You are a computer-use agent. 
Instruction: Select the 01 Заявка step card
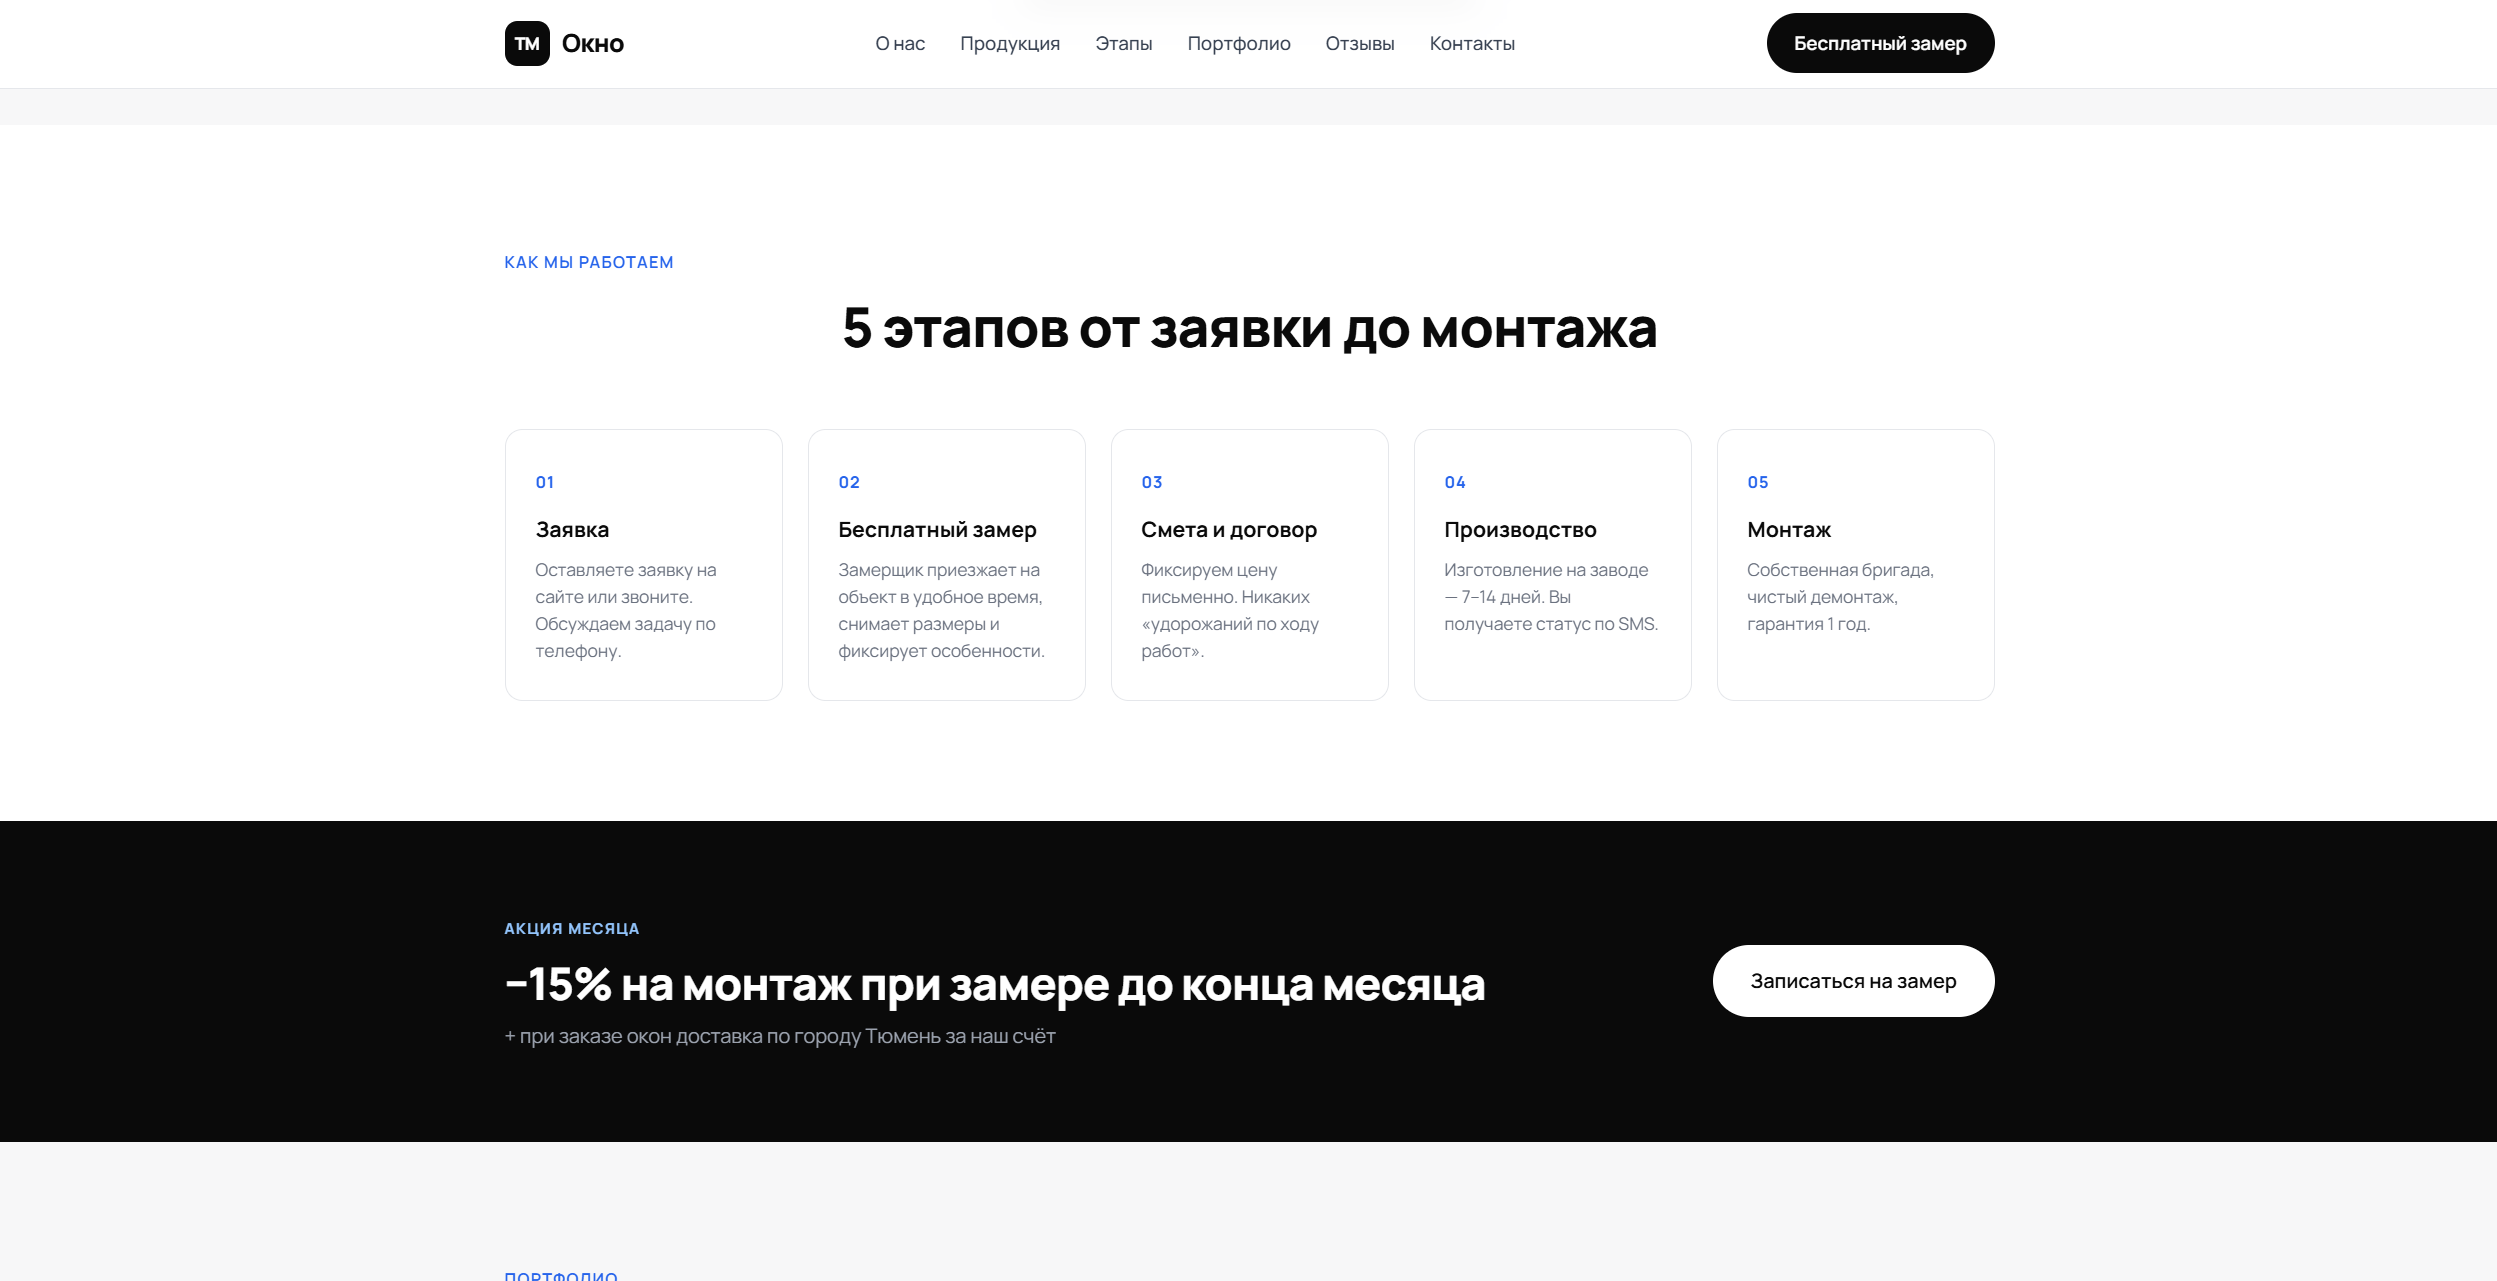[643, 565]
